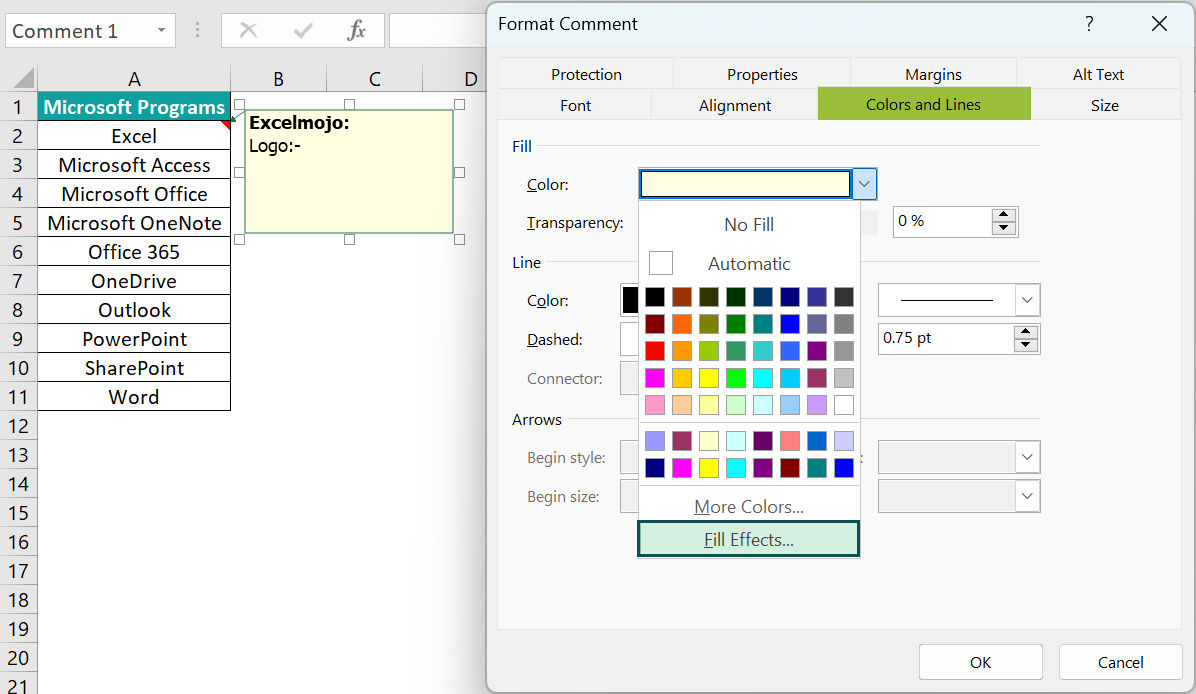Pick the red color swatch
The width and height of the screenshot is (1196, 694).
pyautogui.click(x=654, y=351)
